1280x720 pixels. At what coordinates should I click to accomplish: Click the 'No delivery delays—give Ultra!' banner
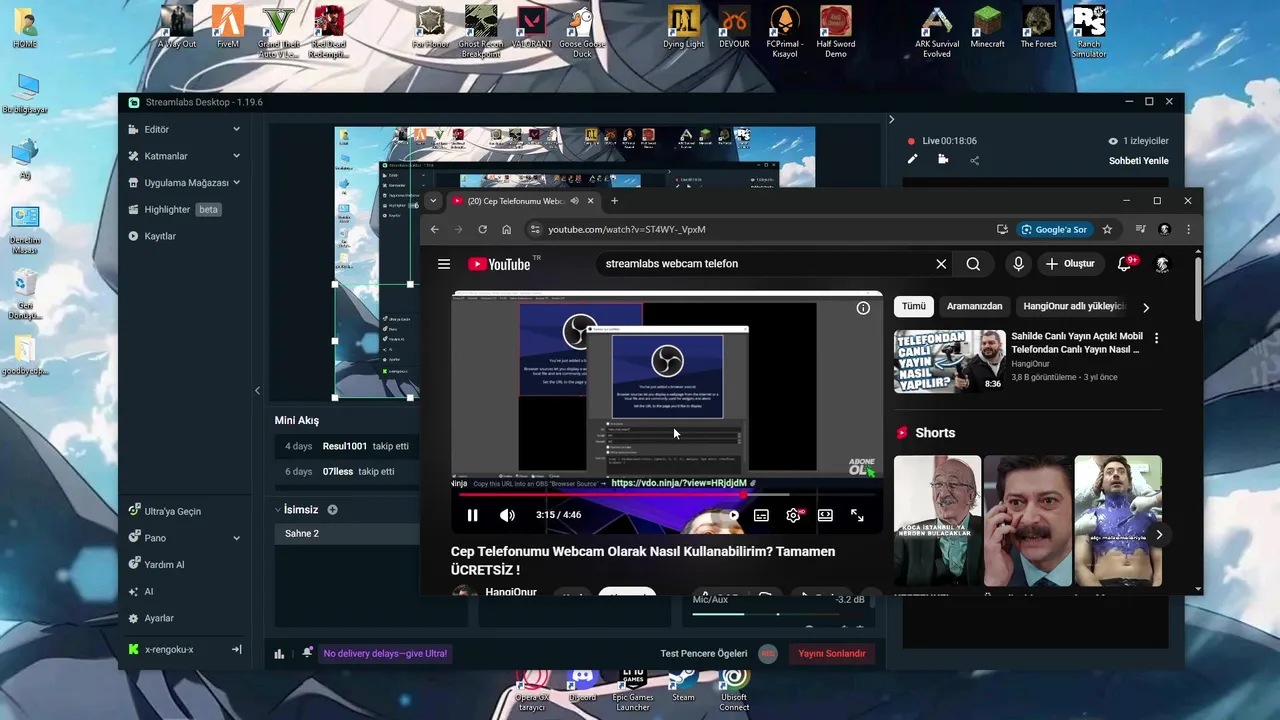click(x=385, y=653)
